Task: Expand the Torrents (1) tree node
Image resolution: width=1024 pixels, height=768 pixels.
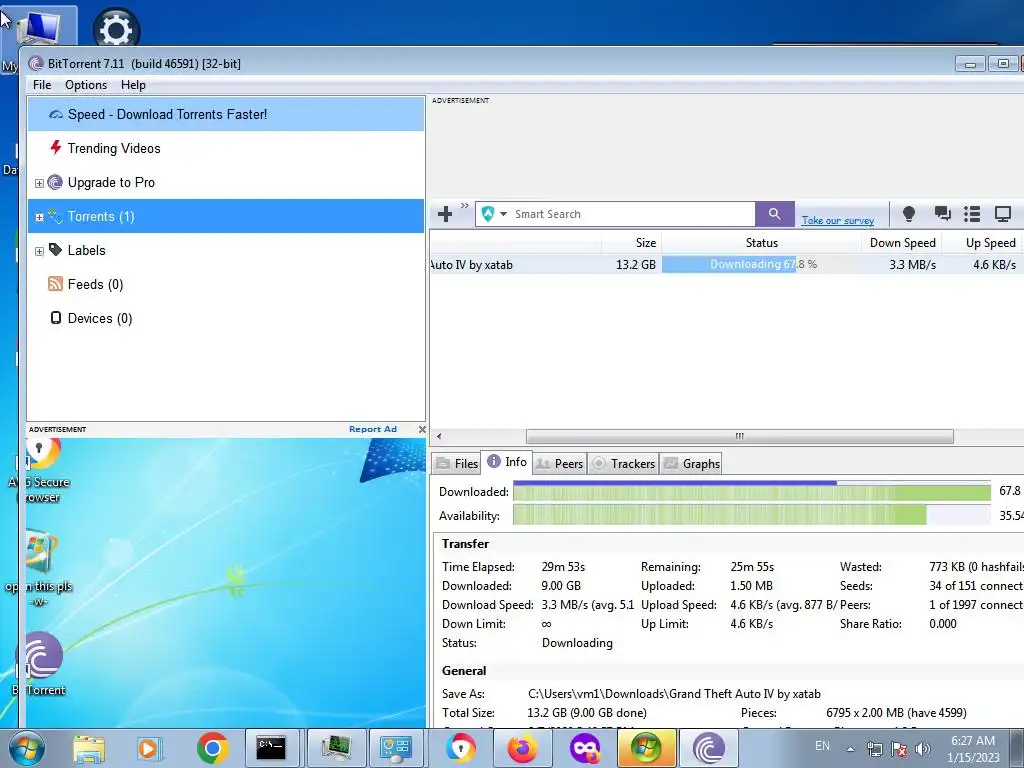Action: click(39, 217)
